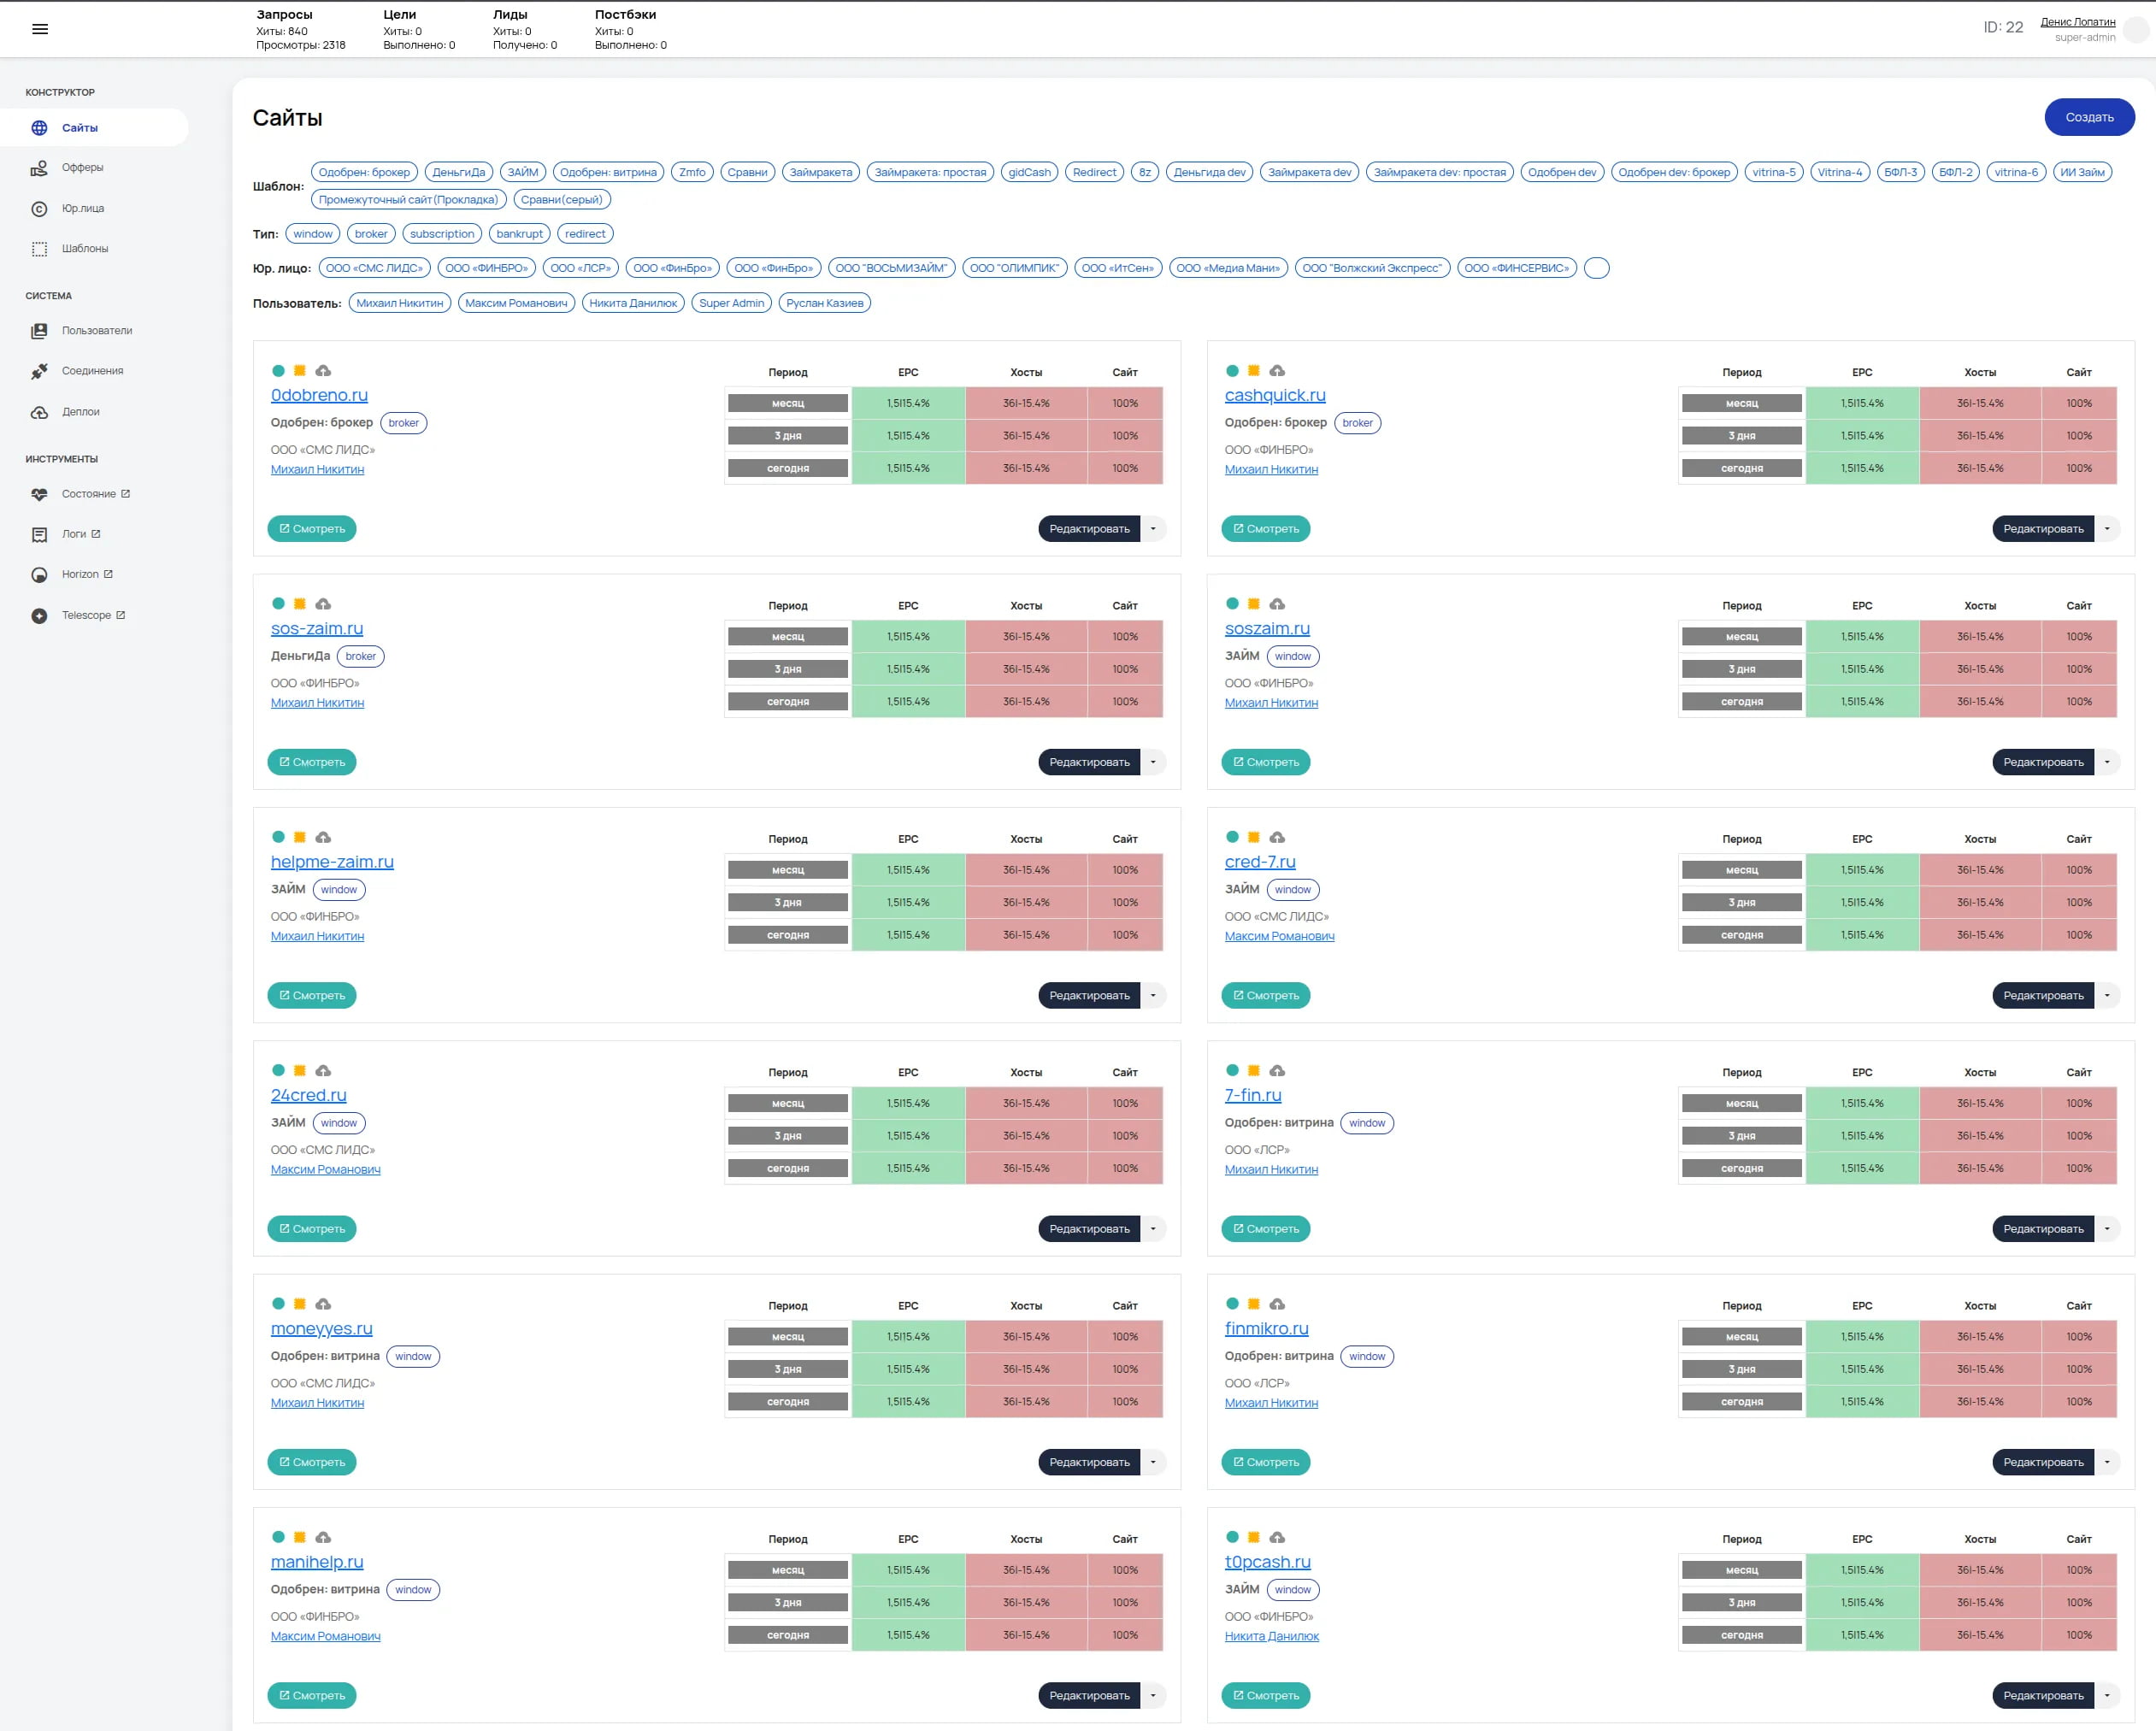2156x1731 pixels.
Task: Click orange badge icon on cashquick.ru card
Action: (1253, 371)
